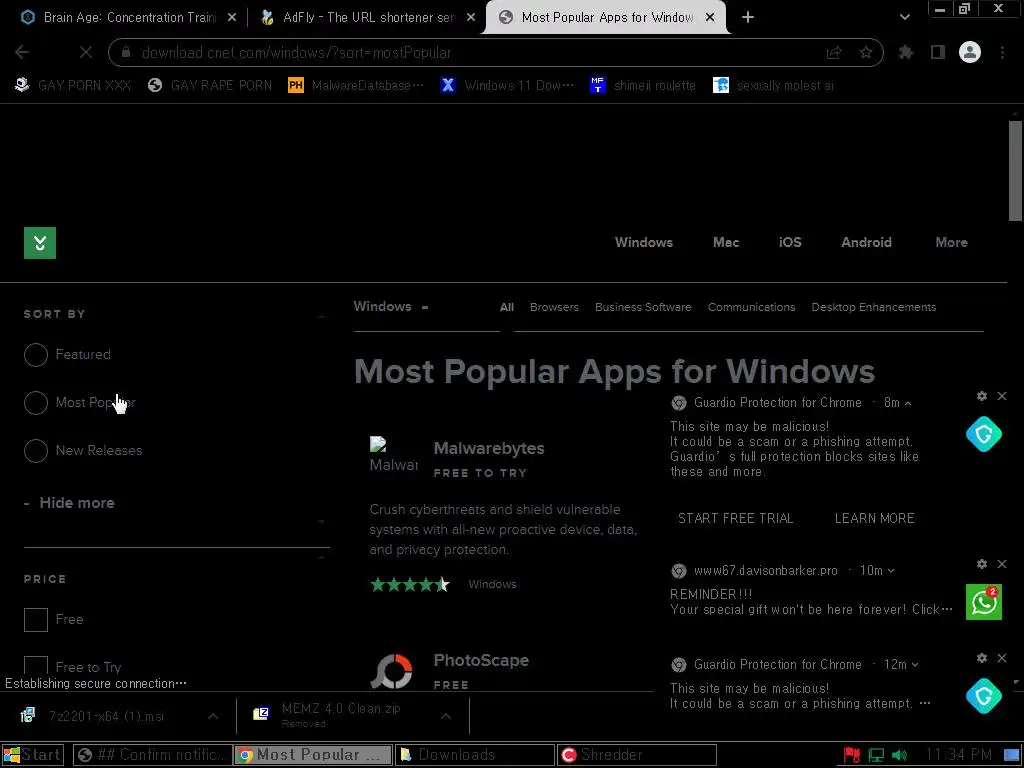Open the More navigation menu
This screenshot has height=768, width=1024.
[x=951, y=242]
